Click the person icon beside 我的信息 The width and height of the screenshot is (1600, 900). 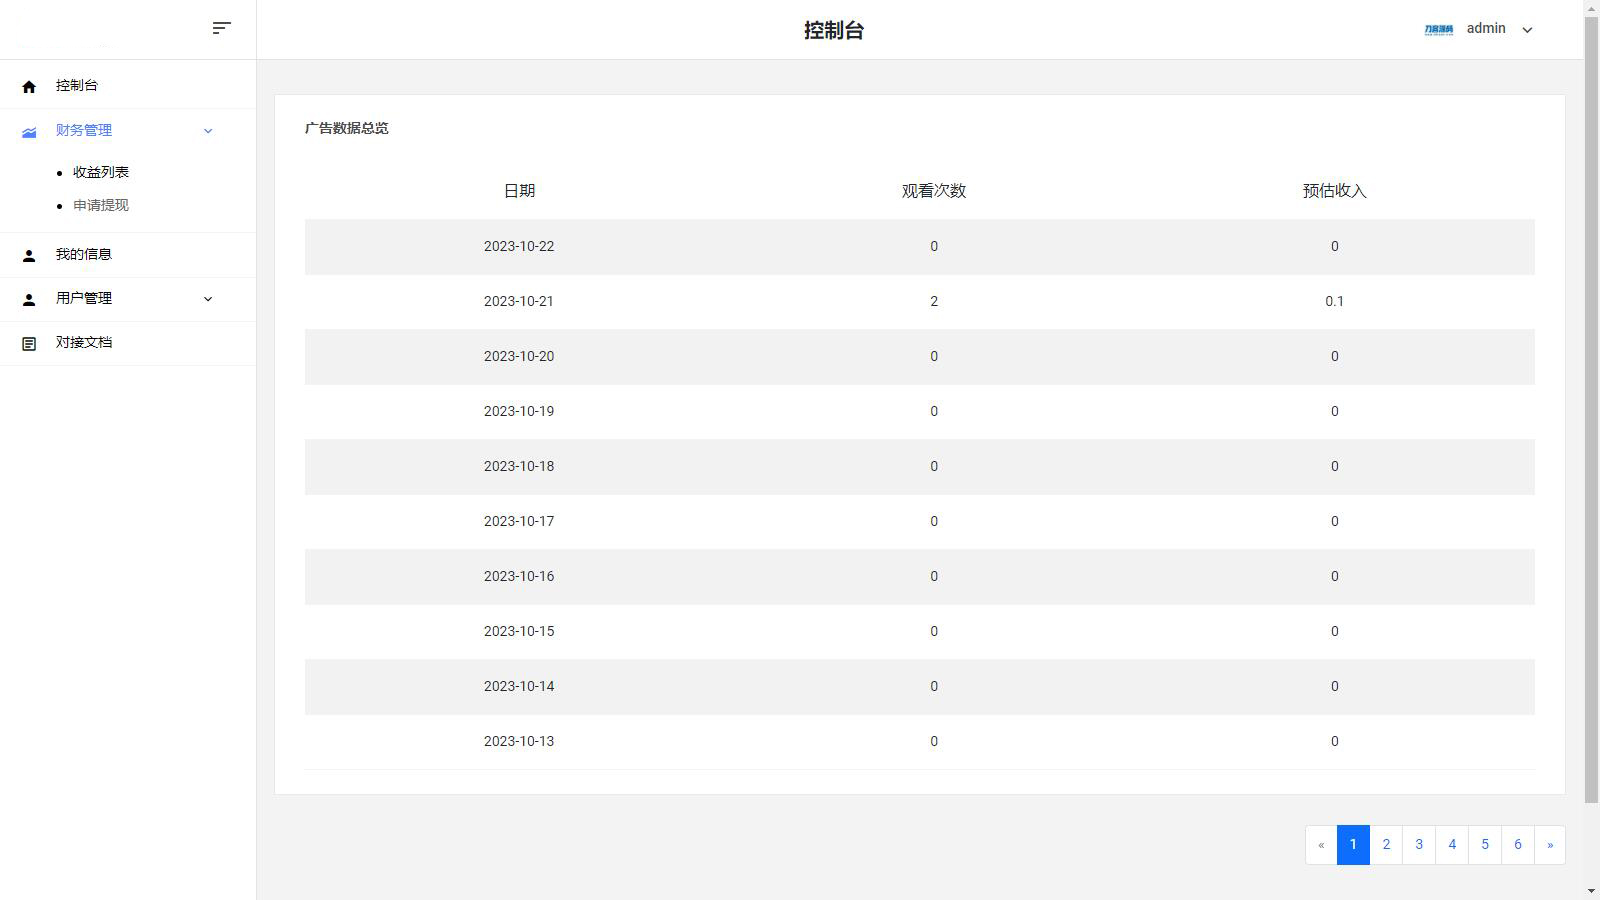click(x=29, y=256)
